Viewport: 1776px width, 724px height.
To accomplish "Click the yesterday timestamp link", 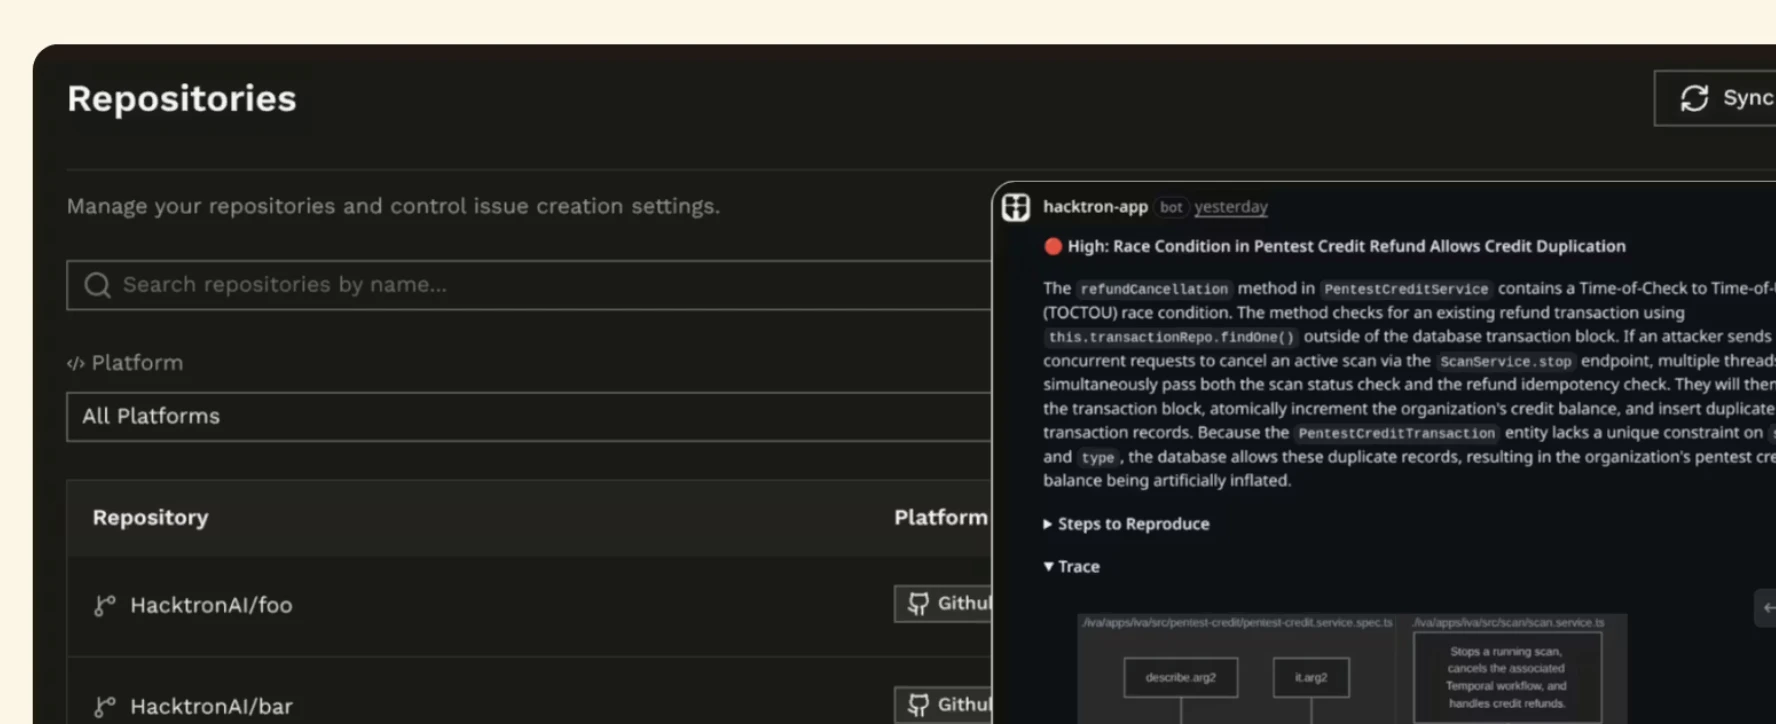I will 1231,207.
